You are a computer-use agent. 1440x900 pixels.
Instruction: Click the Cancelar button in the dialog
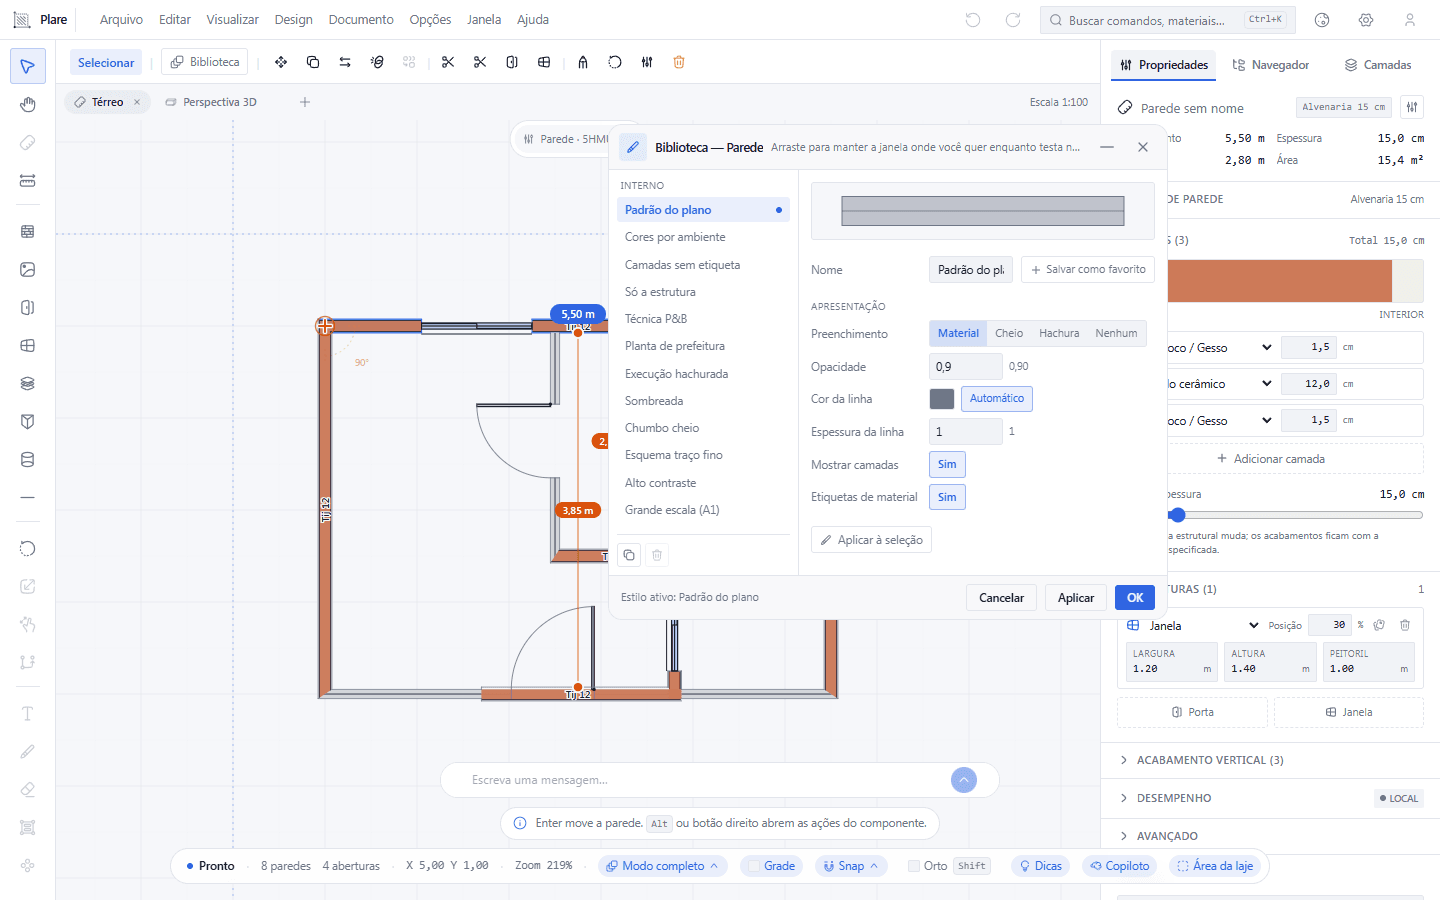point(1001,598)
